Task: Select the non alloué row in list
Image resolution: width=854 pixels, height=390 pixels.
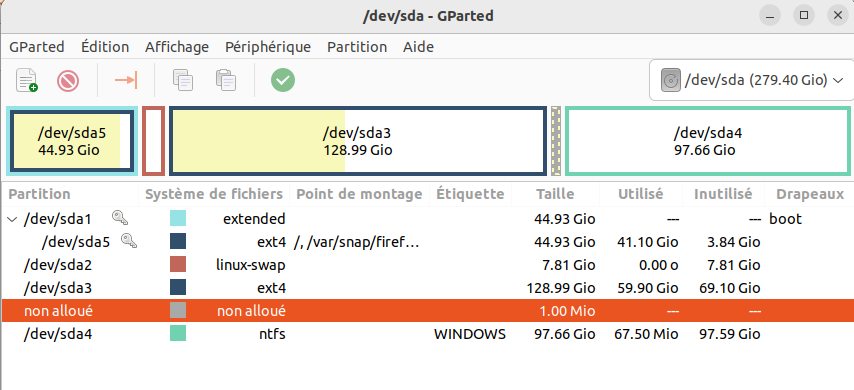Action: (427, 310)
